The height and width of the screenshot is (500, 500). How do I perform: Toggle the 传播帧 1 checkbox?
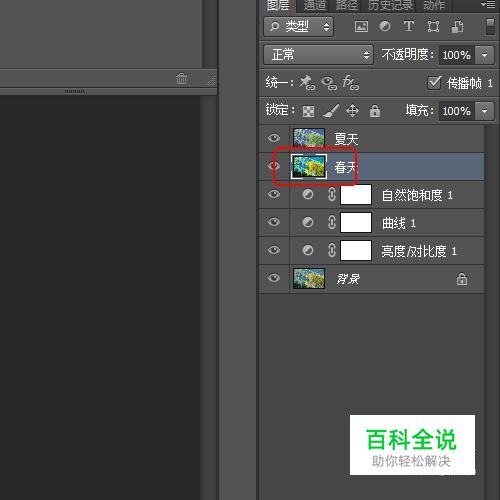coord(434,83)
